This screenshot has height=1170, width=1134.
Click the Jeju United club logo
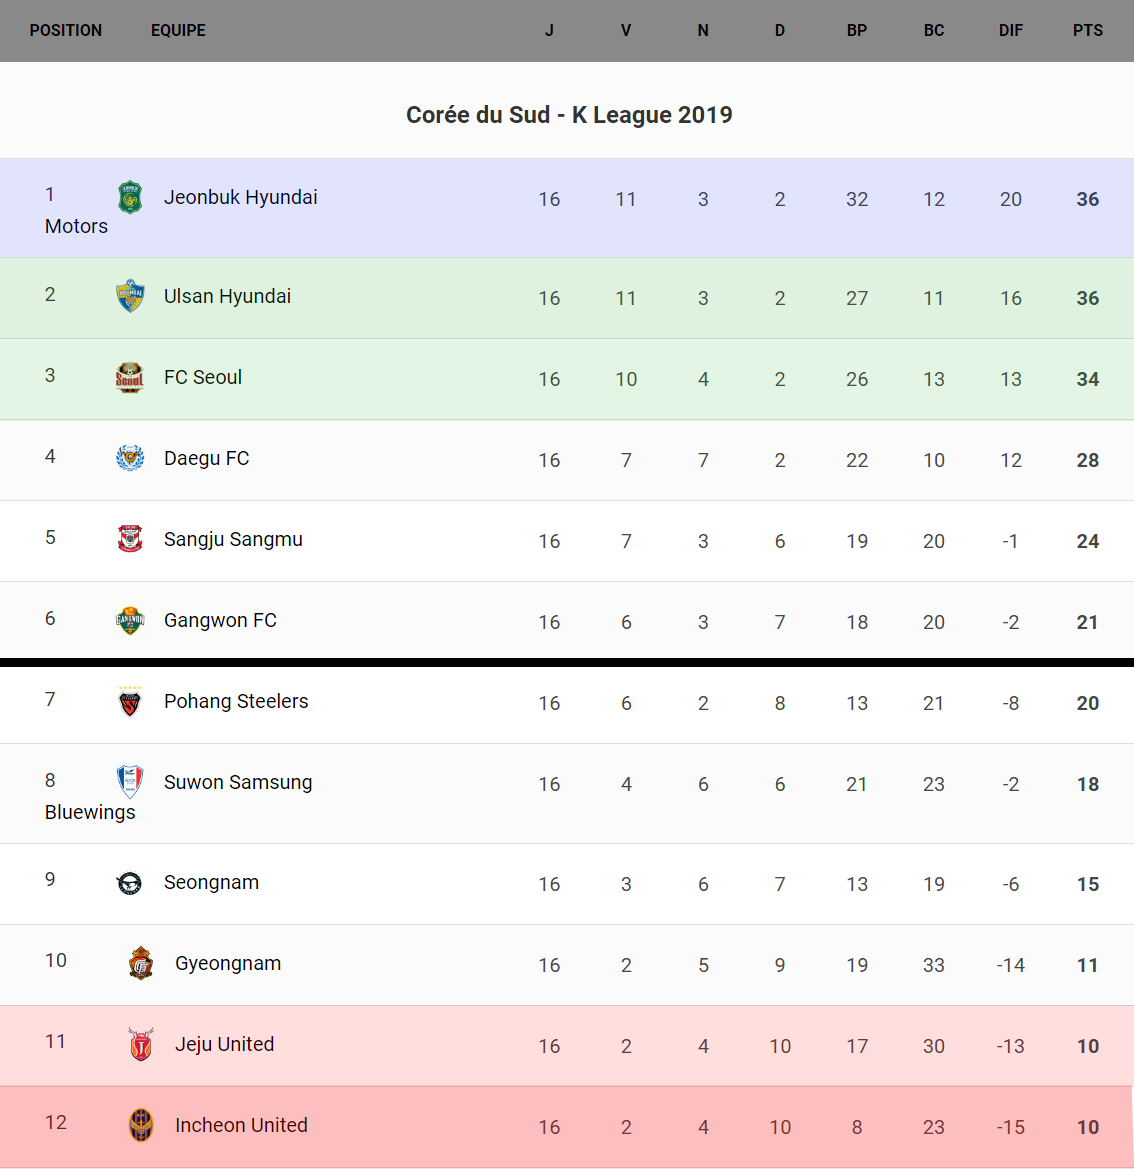[141, 1044]
